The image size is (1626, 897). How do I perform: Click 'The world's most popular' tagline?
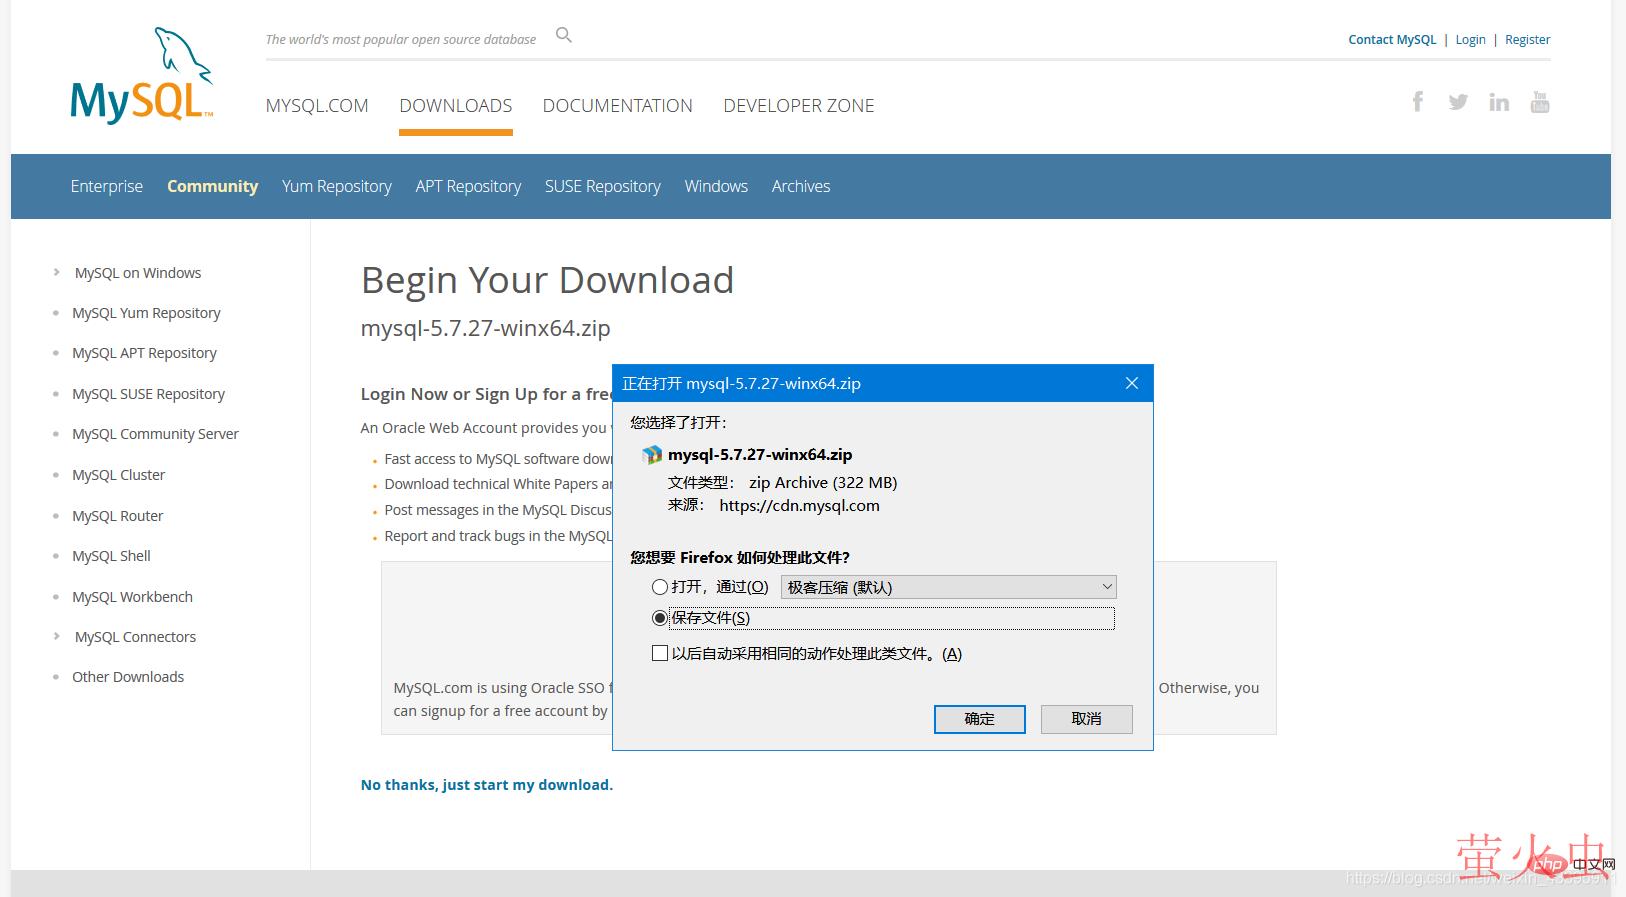click(401, 40)
